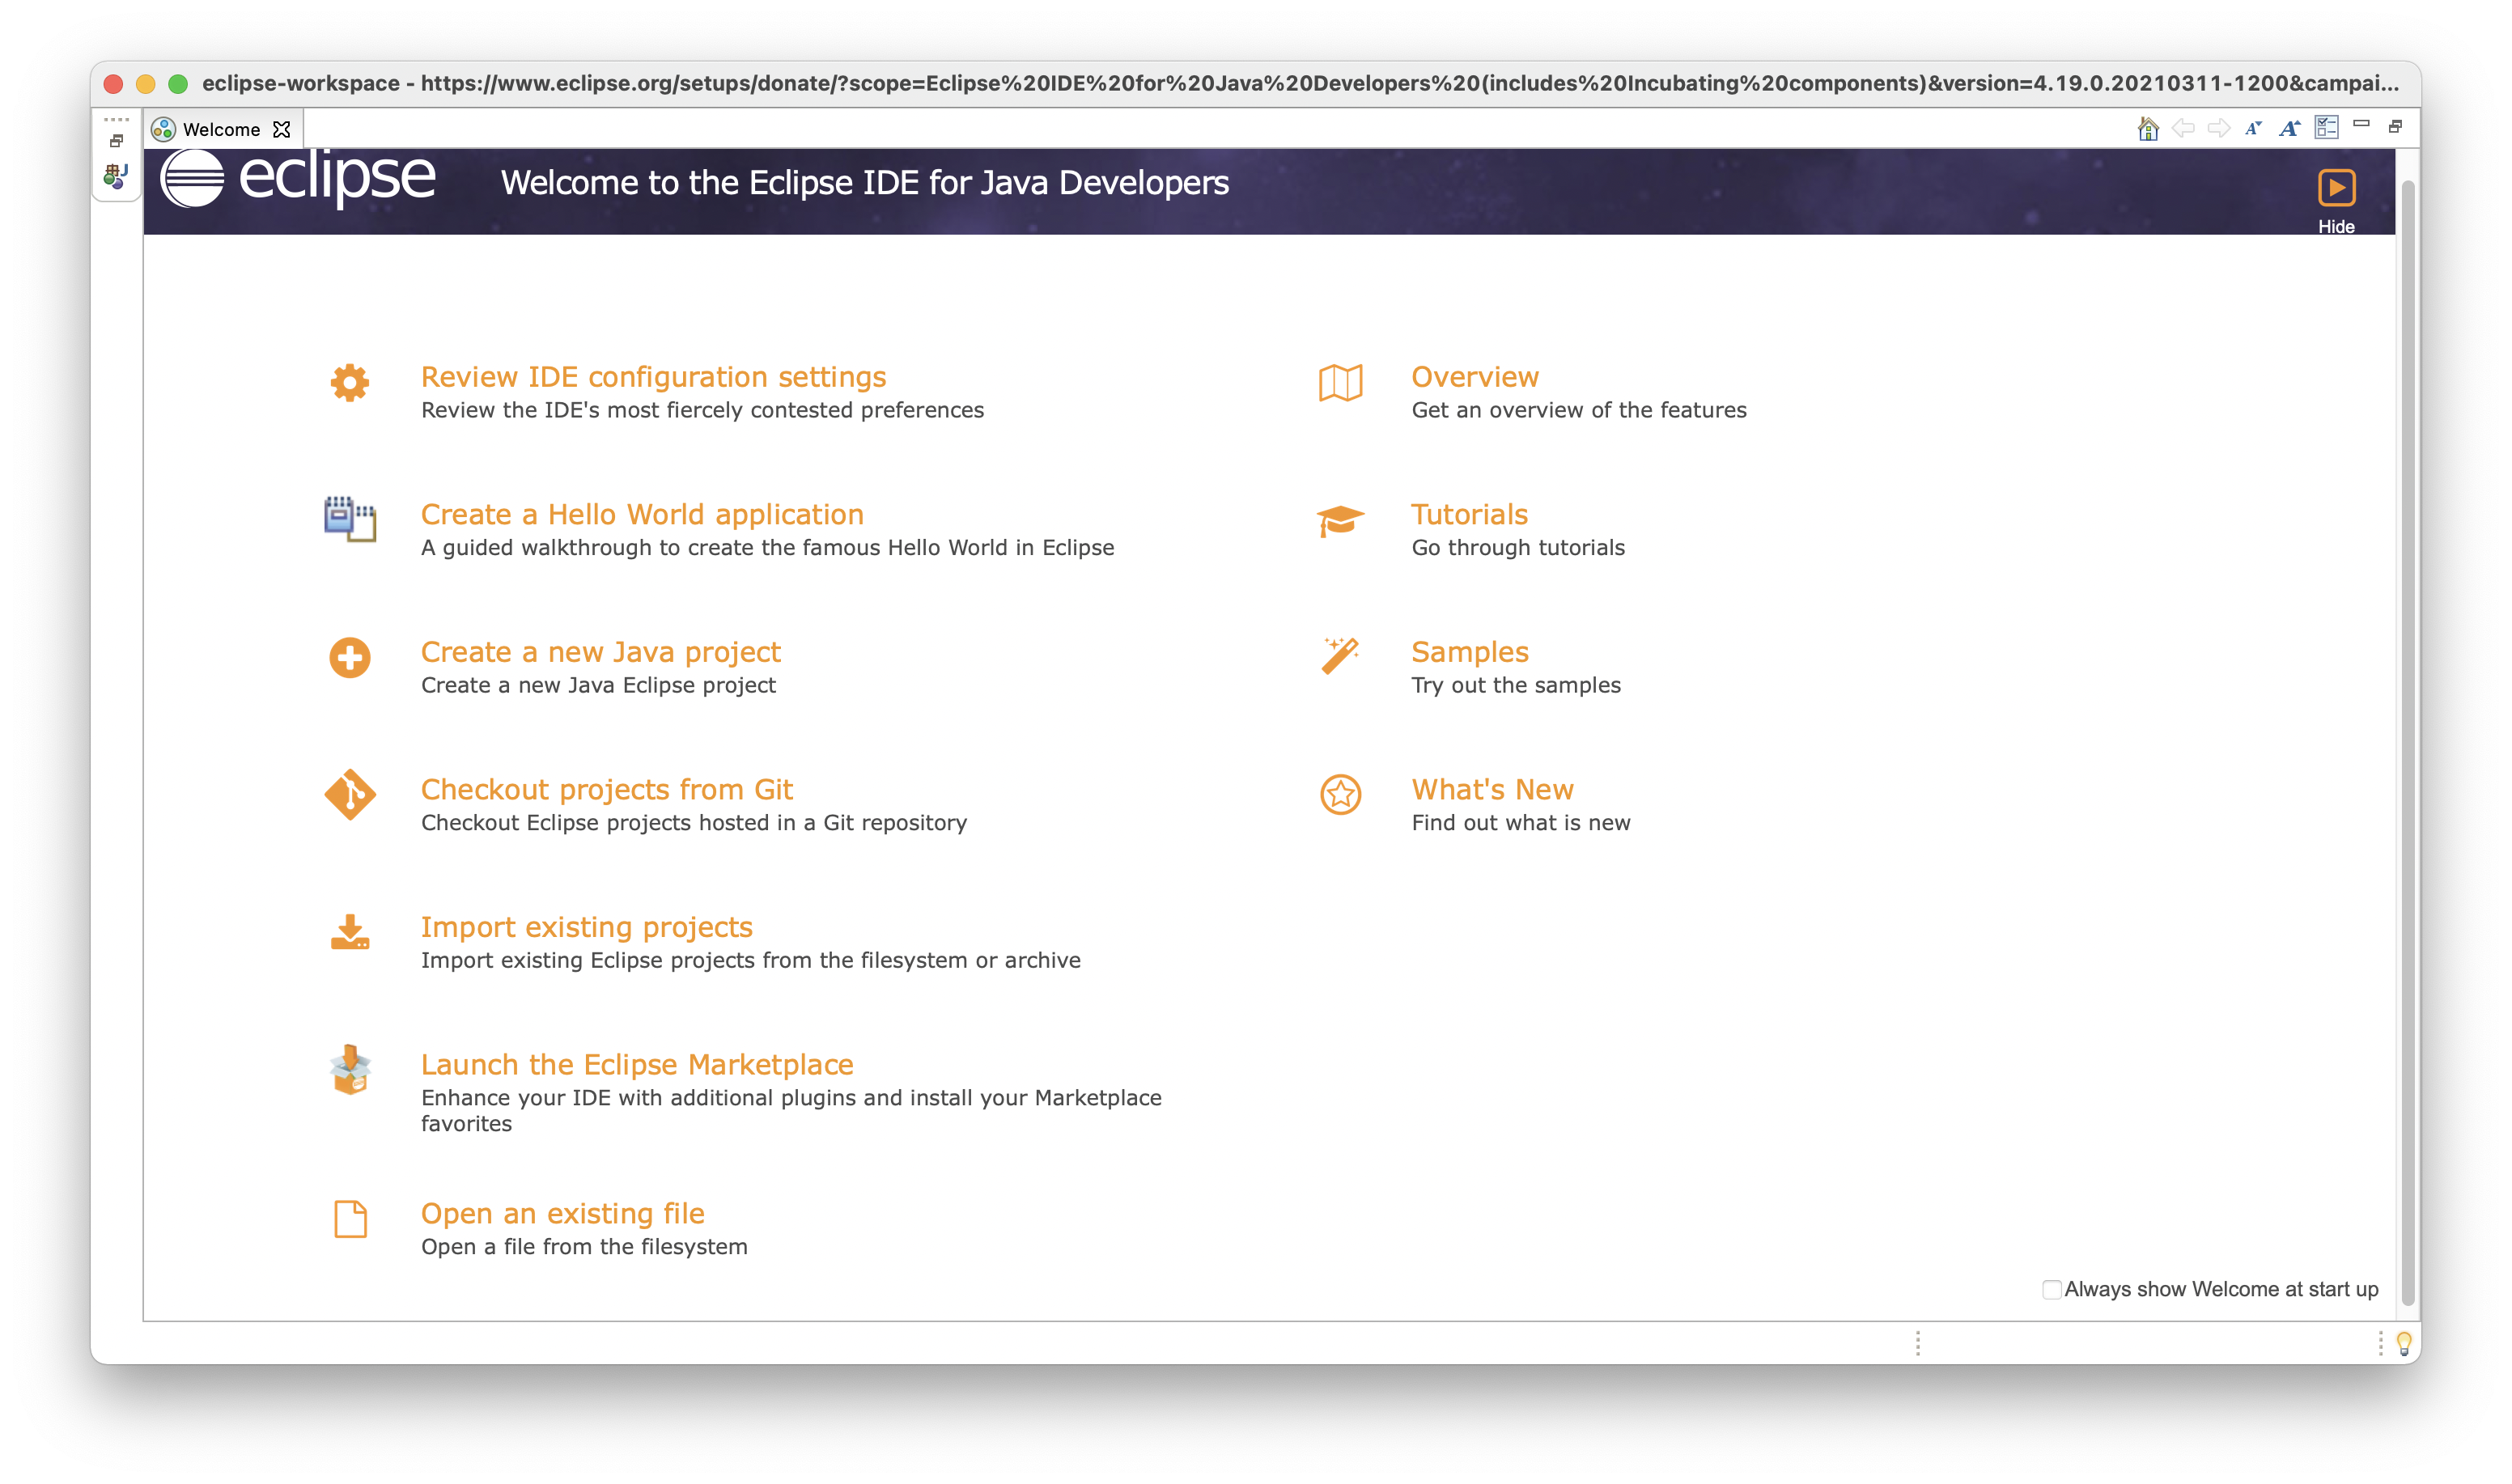2512x1484 pixels.
Task: Open Create a new Java project link
Action: point(600,652)
